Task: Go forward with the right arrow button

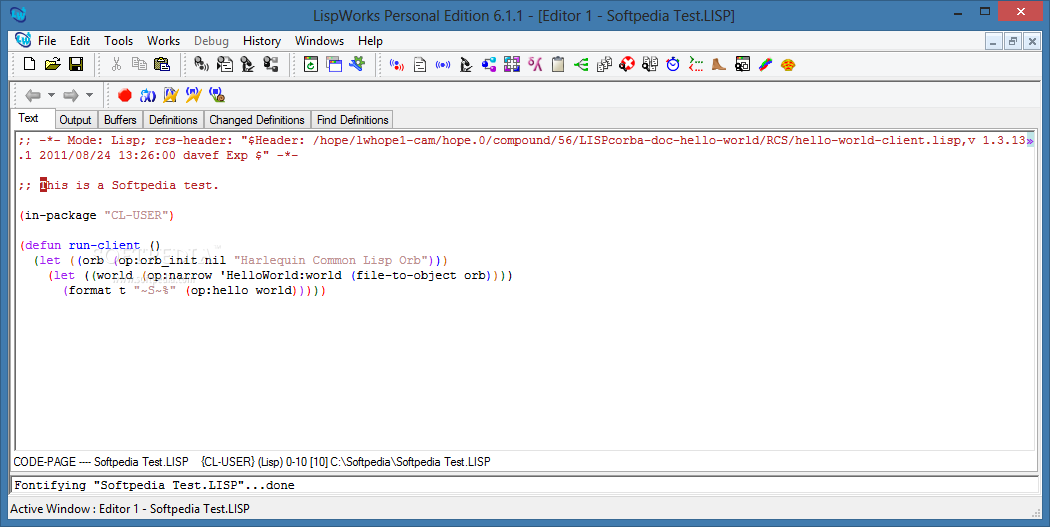Action: 71,96
